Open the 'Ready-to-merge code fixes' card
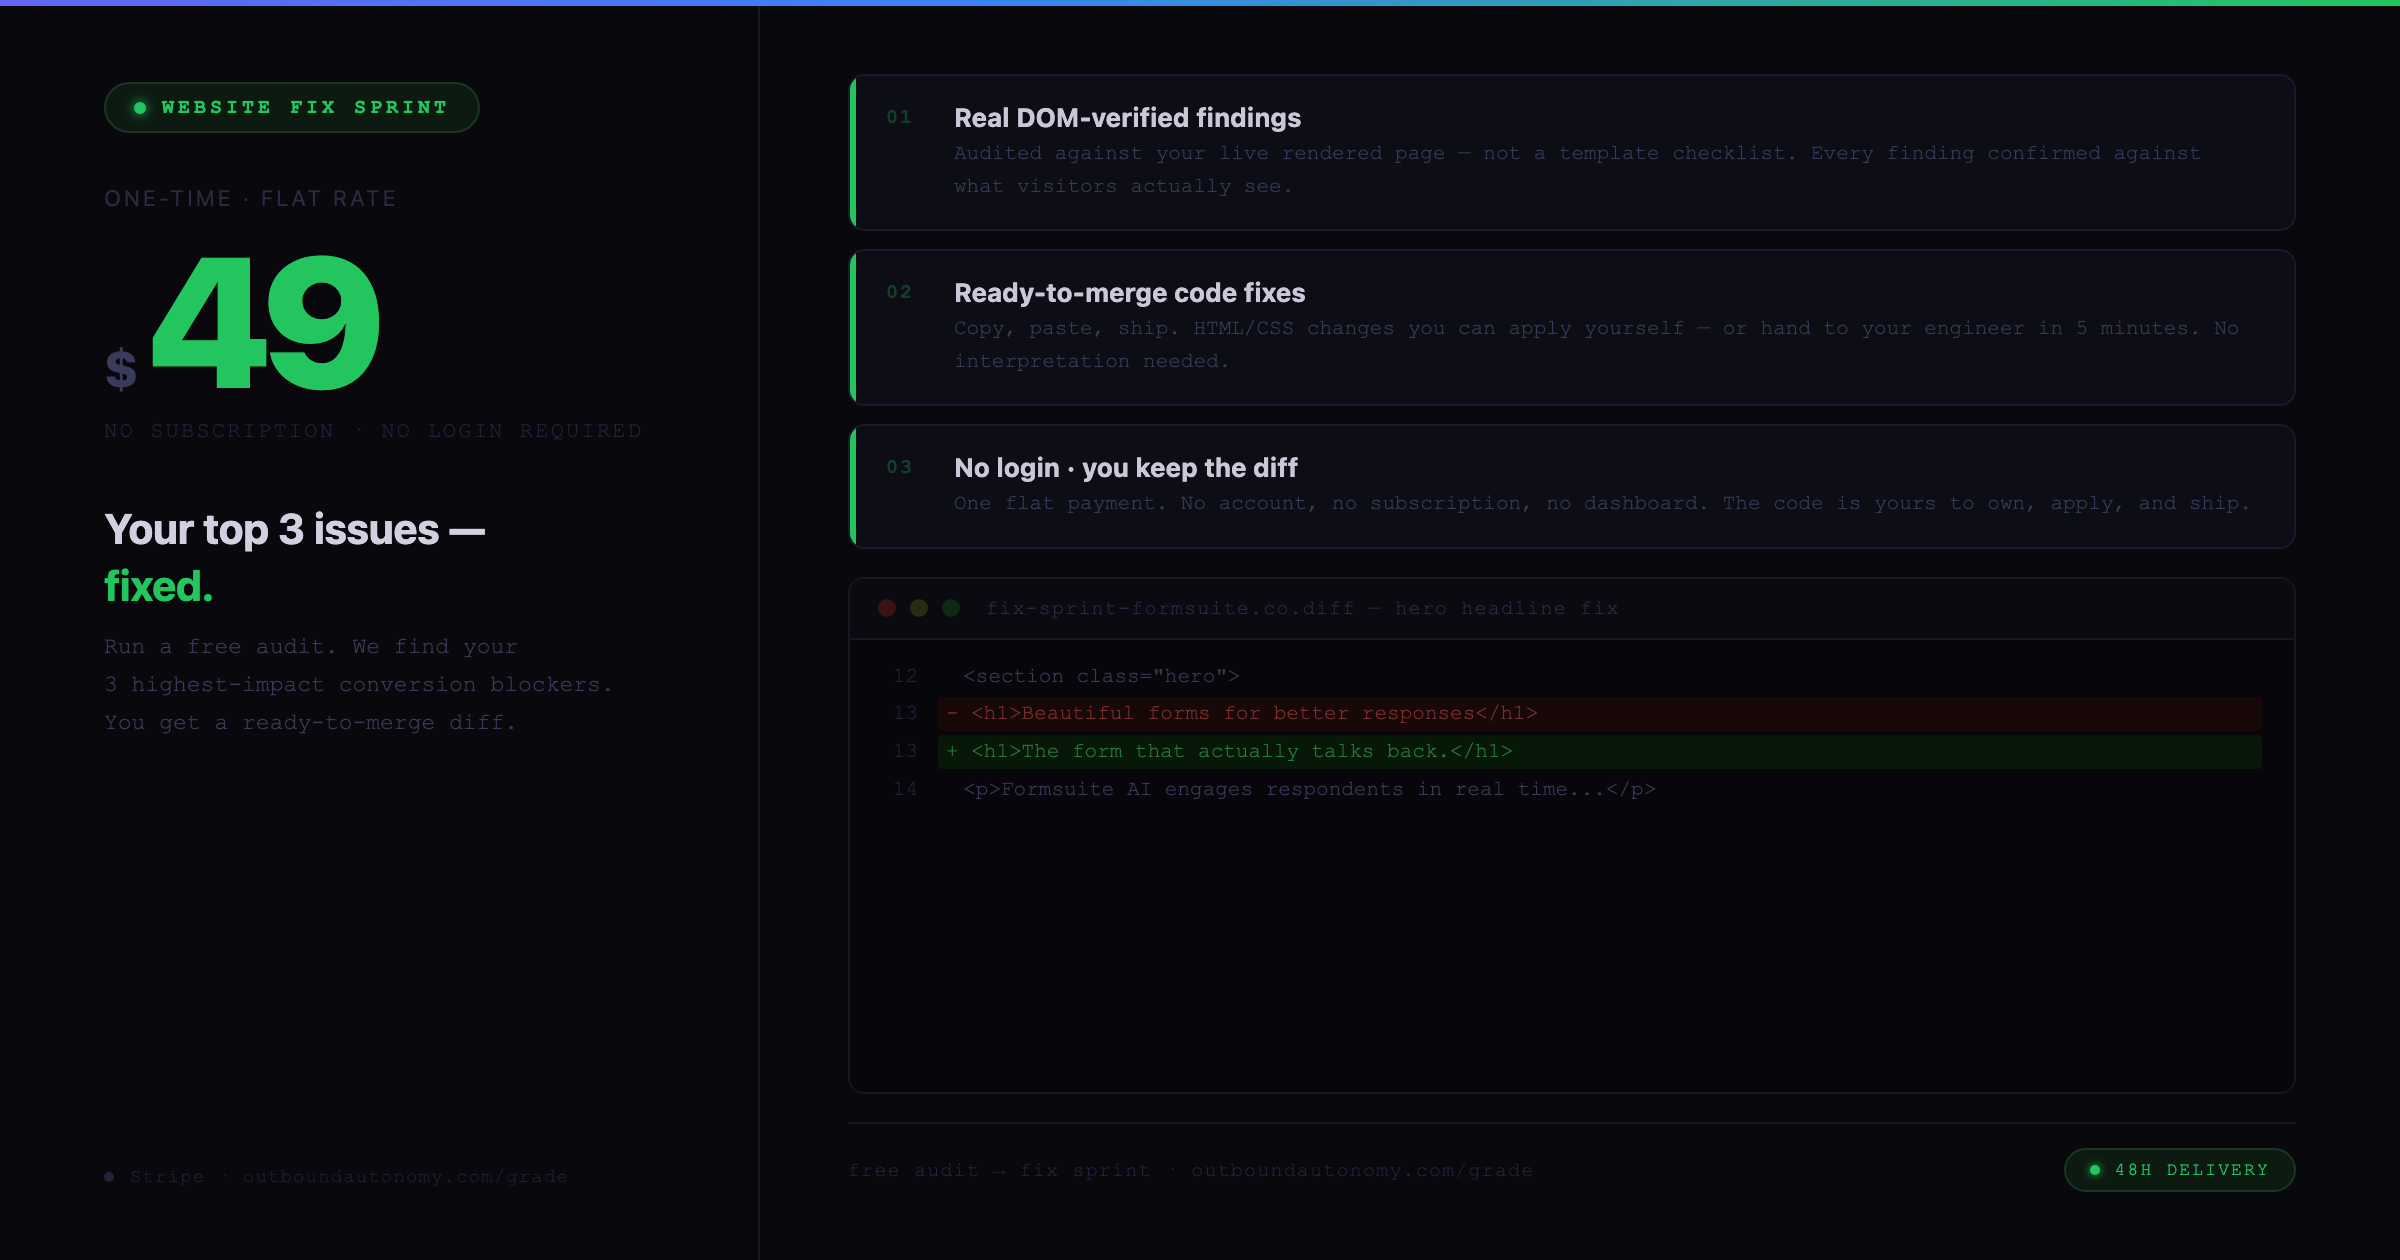Viewport: 2400px width, 1260px height. click(1572, 327)
